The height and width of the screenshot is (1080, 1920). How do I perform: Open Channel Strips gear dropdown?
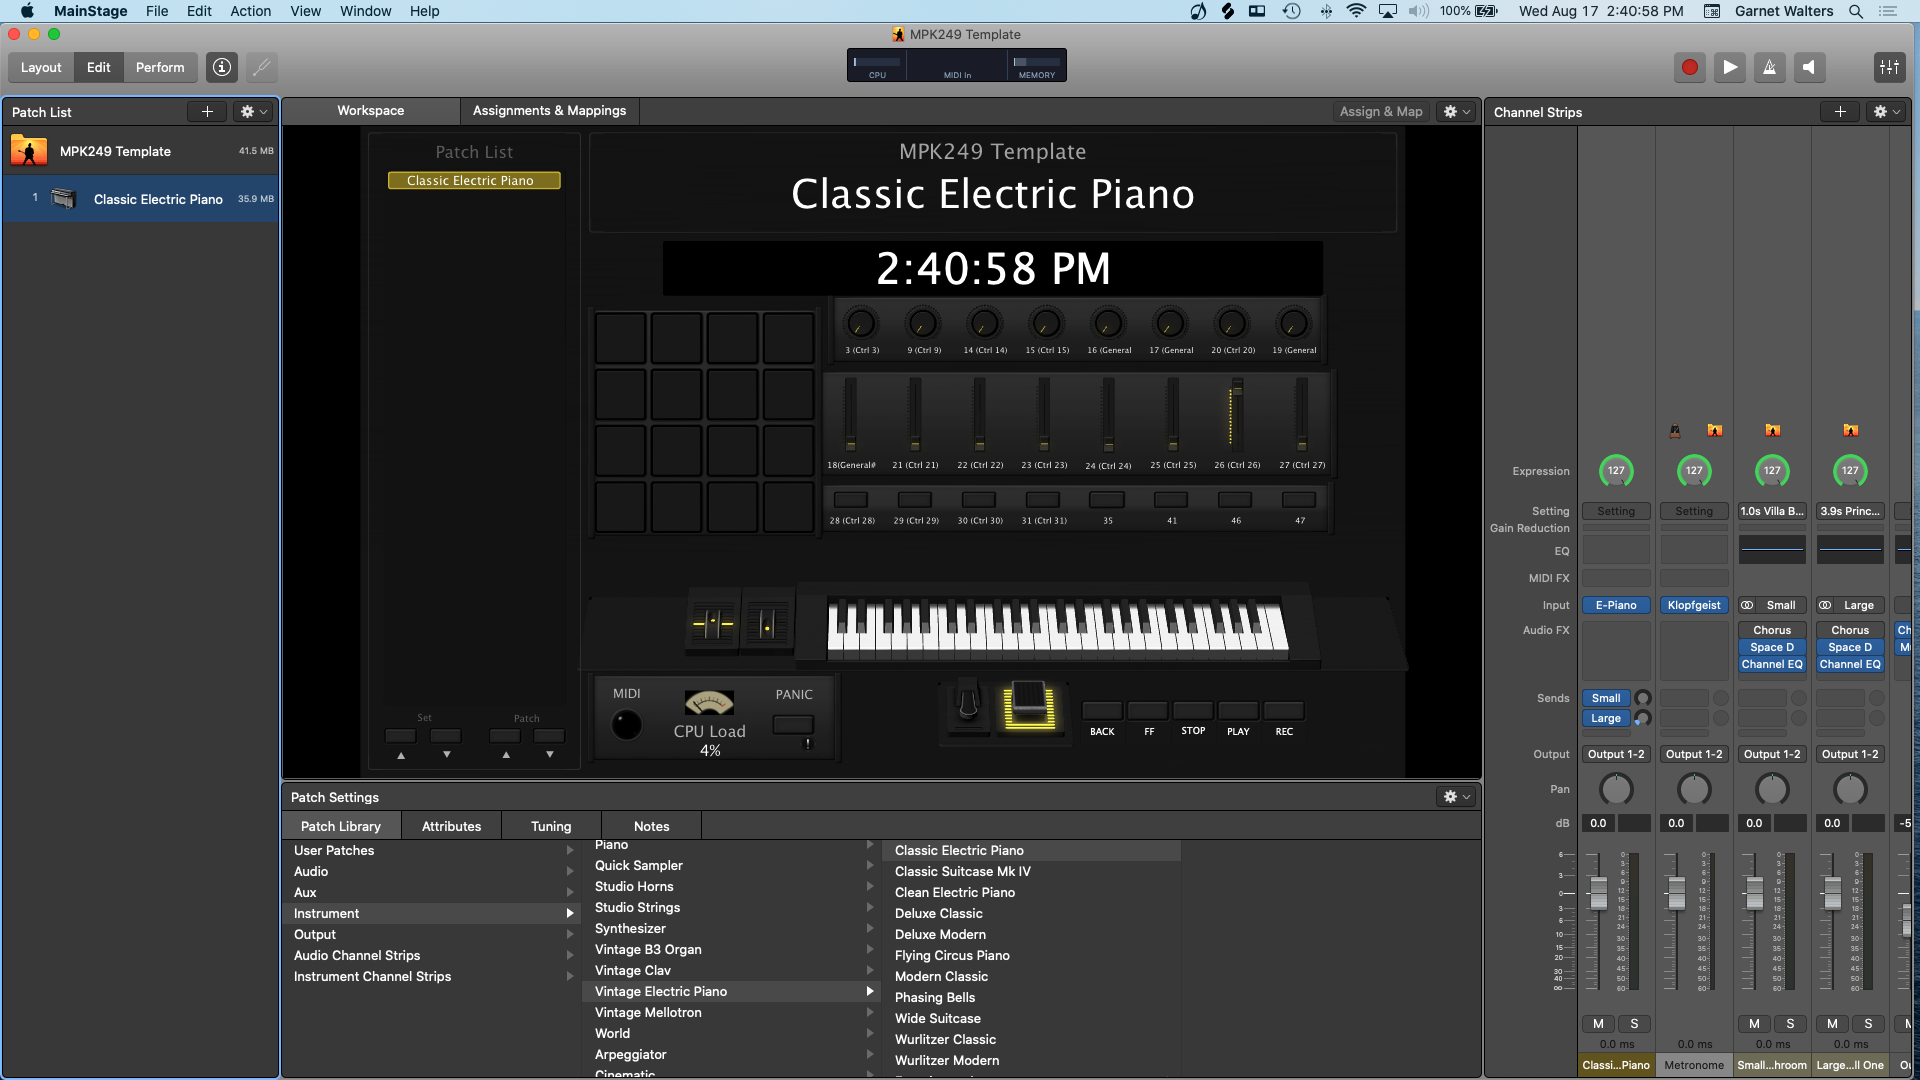tap(1886, 112)
